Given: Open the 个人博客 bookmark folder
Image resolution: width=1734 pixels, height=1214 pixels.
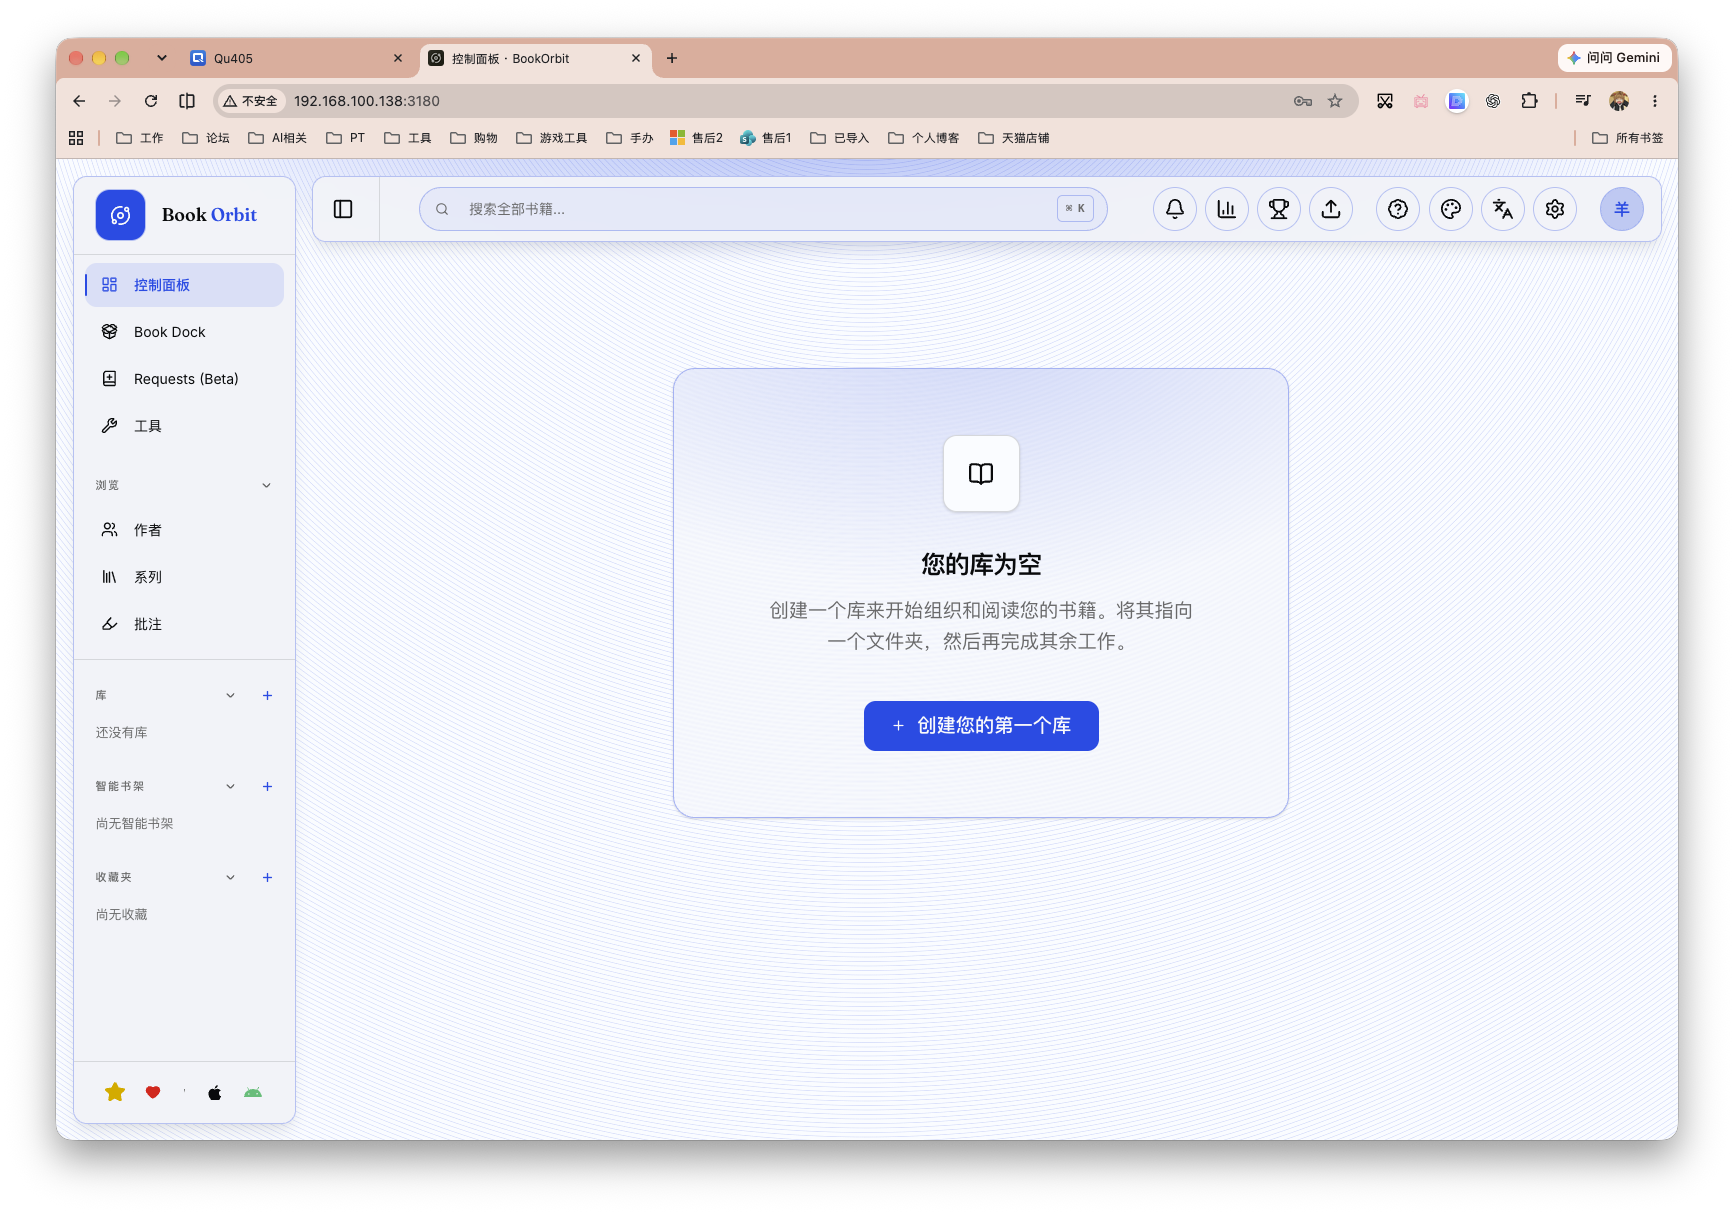Looking at the screenshot, I should pyautogui.click(x=924, y=138).
